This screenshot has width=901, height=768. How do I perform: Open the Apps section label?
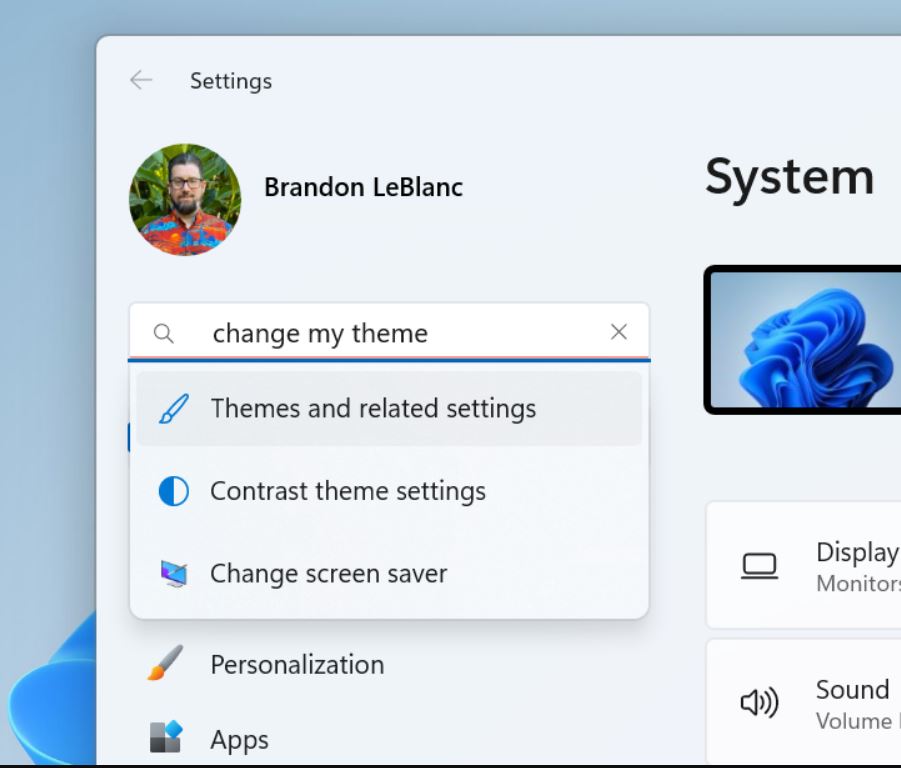click(239, 740)
